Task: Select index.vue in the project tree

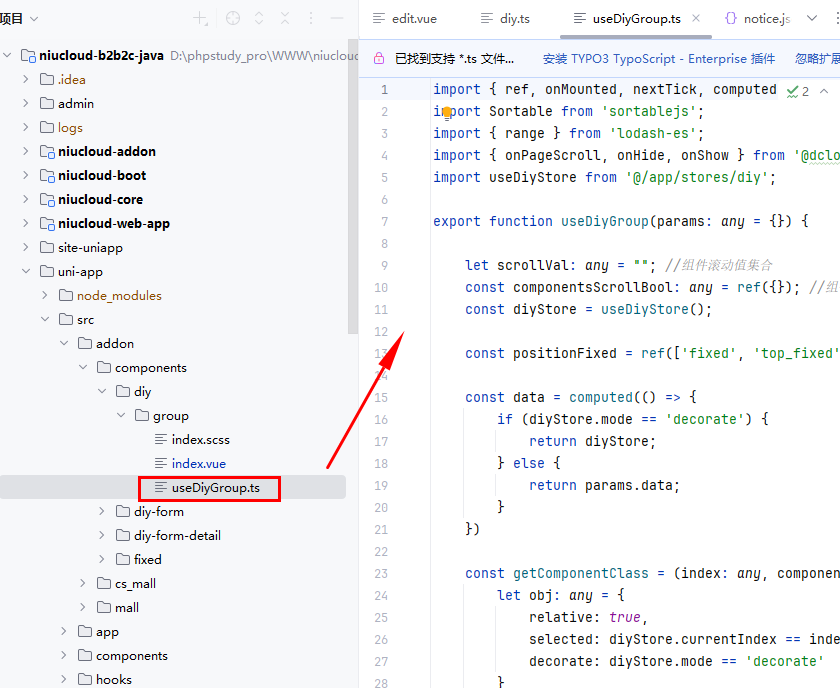Action: pyautogui.click(x=198, y=463)
